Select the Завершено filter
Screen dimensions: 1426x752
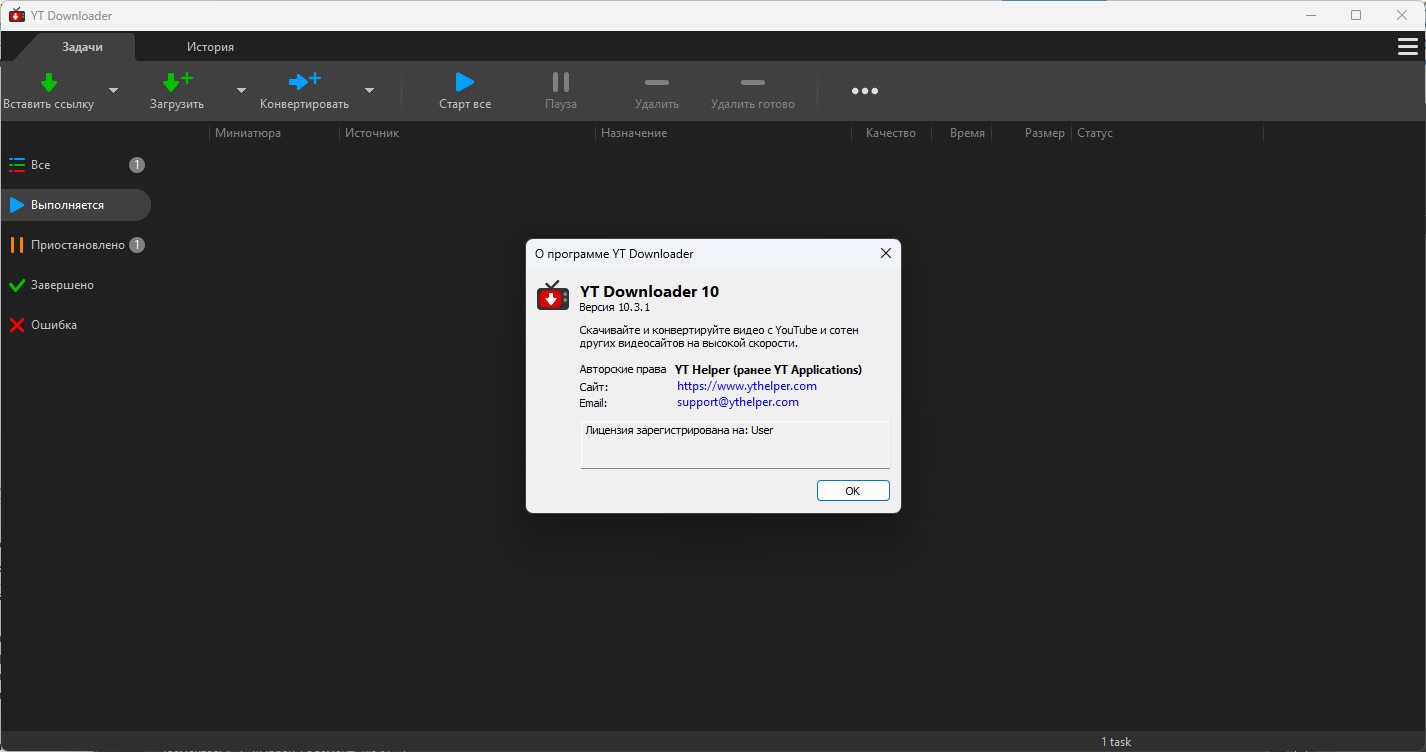click(x=76, y=285)
